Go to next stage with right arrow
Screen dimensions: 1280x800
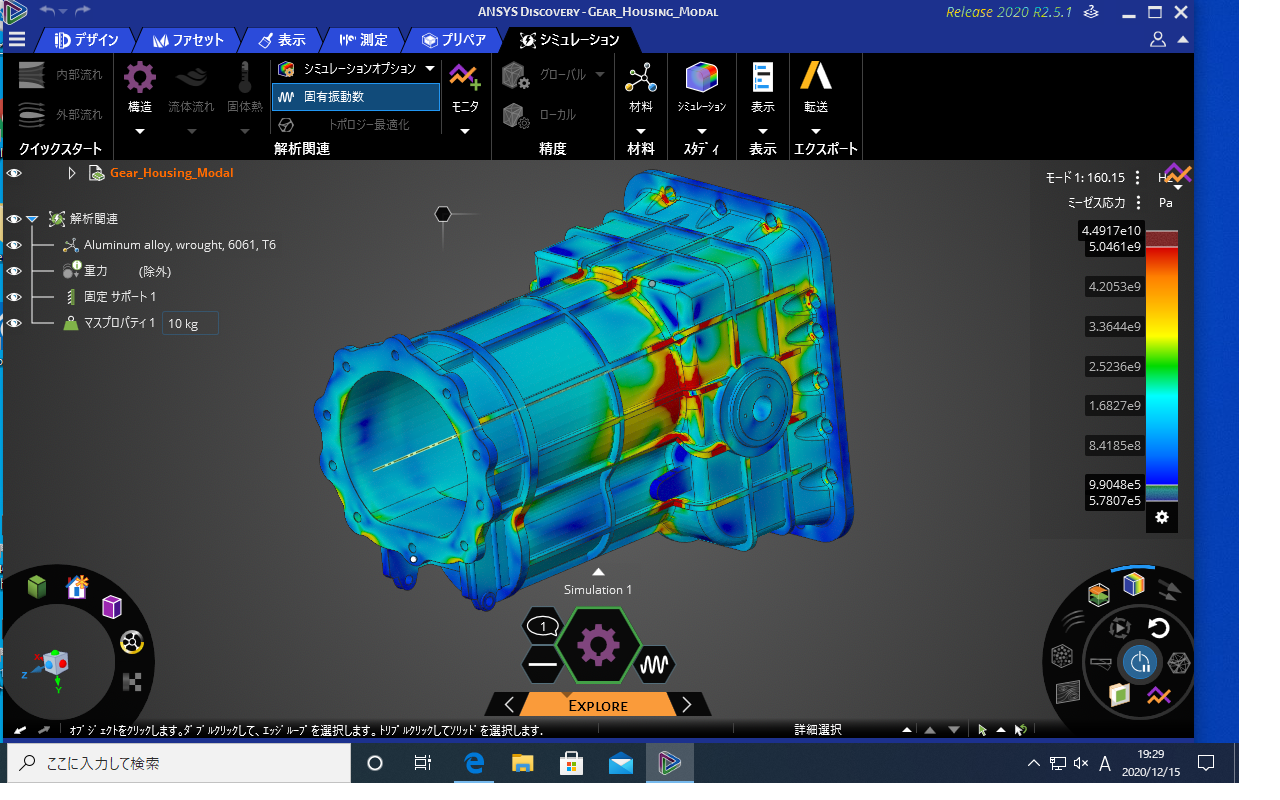point(686,705)
